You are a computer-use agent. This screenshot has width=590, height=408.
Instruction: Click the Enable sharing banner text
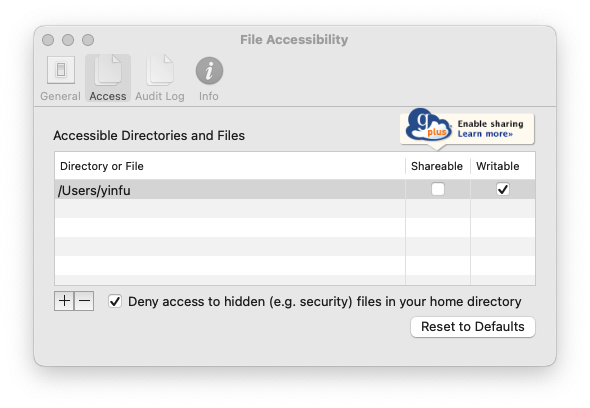pyautogui.click(x=490, y=124)
